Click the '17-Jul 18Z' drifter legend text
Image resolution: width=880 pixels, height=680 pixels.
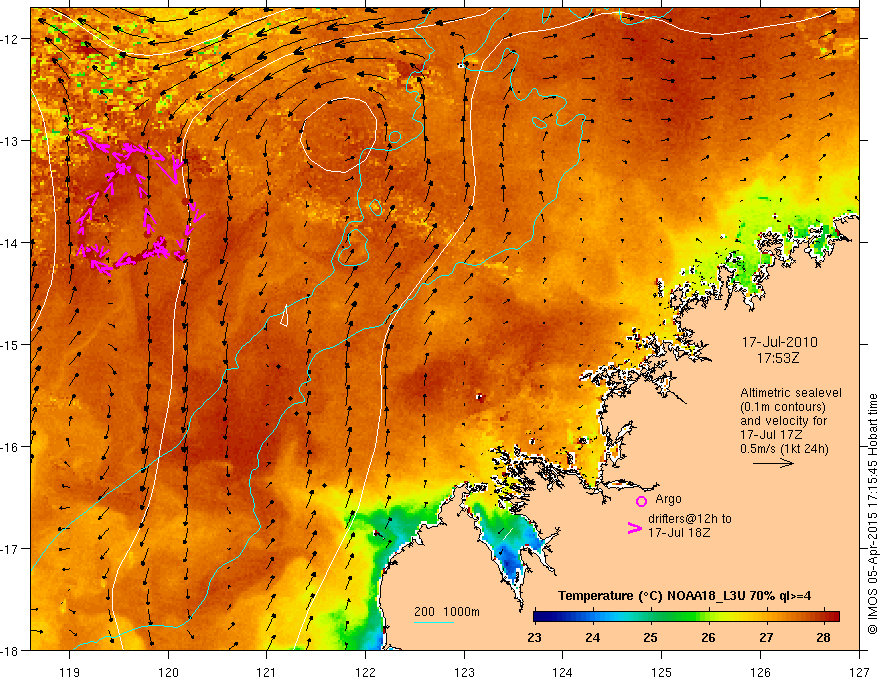pyautogui.click(x=679, y=532)
